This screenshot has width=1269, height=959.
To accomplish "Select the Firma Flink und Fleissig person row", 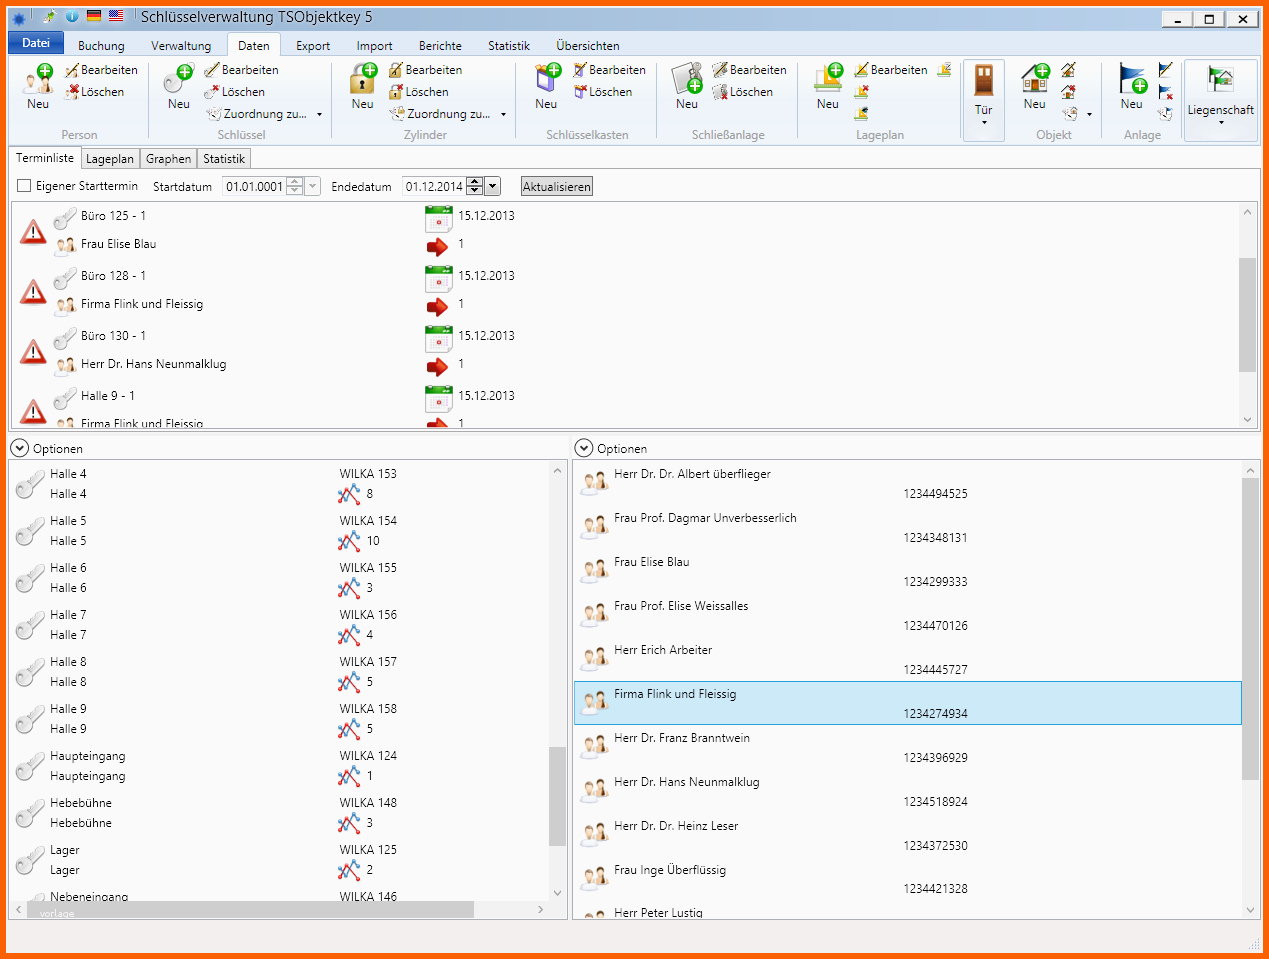I will (907, 703).
